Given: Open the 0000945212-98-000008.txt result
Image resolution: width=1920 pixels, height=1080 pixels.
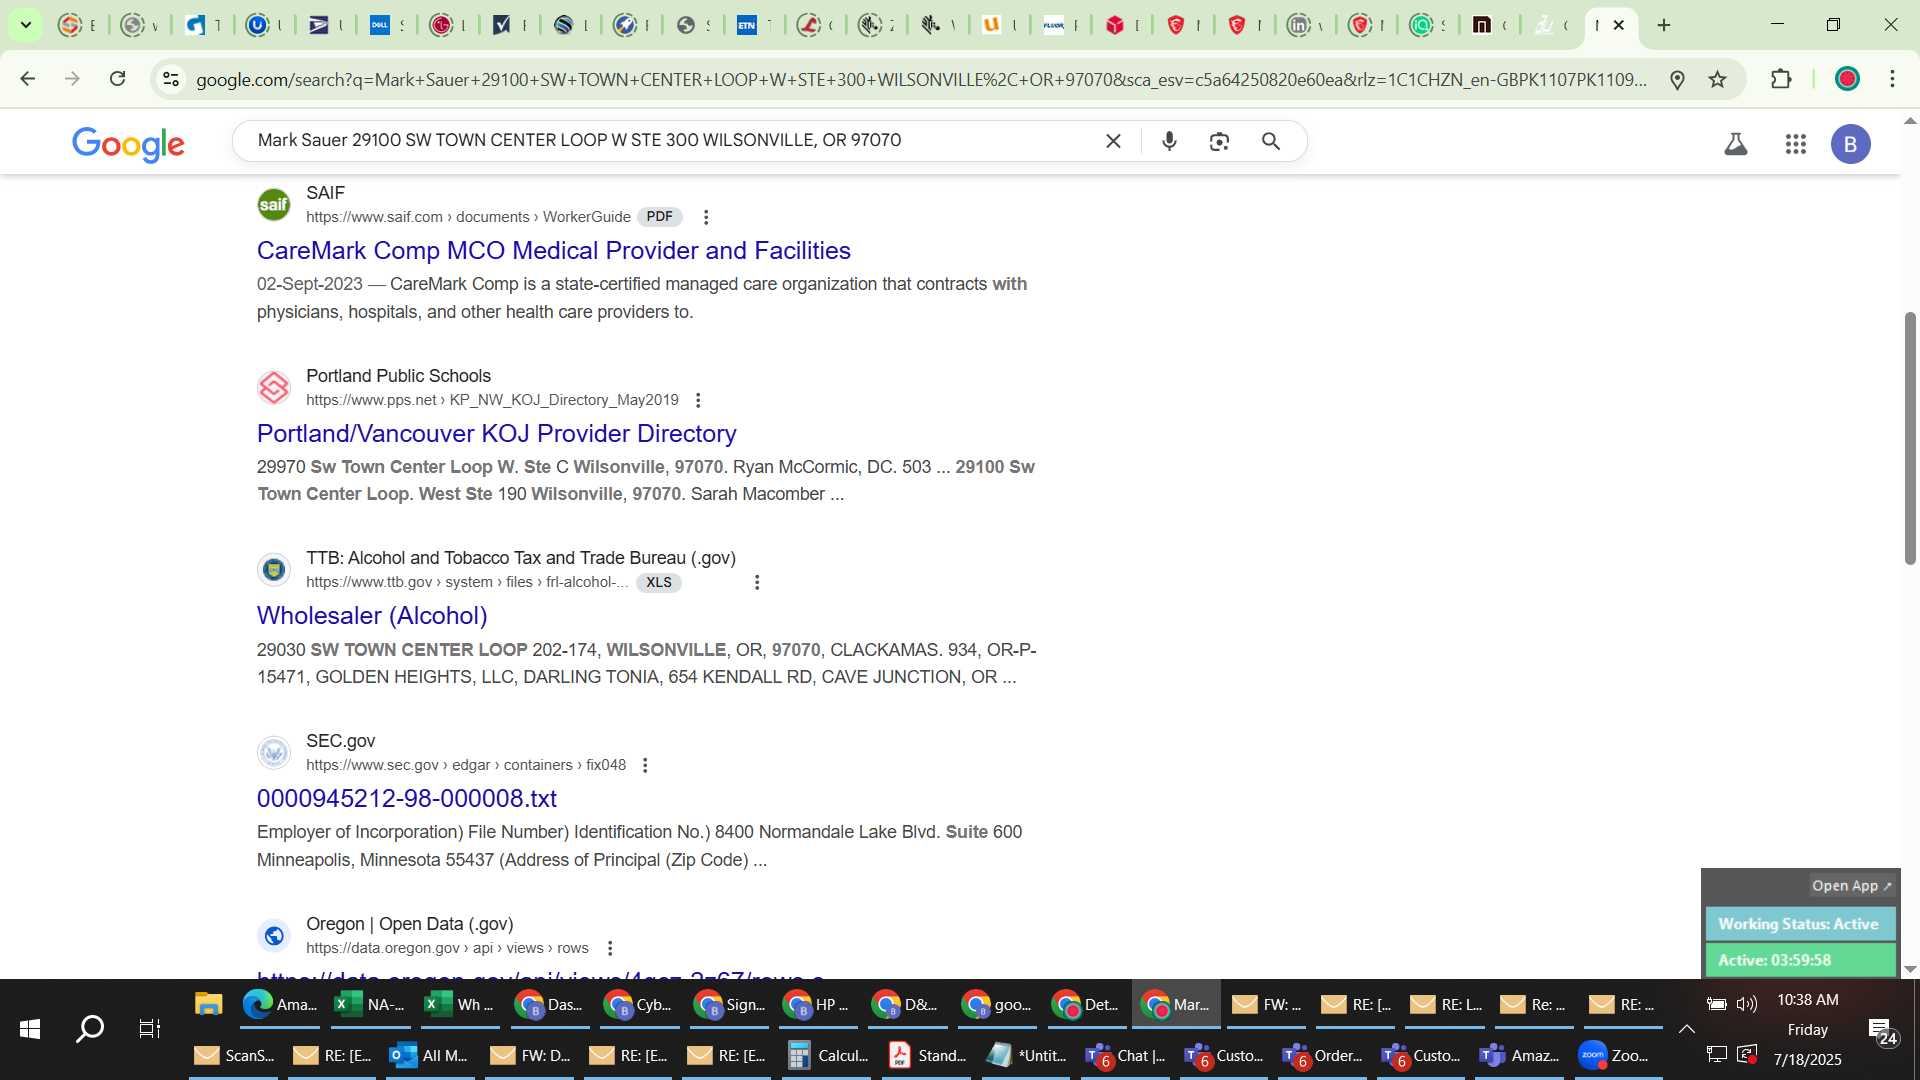Looking at the screenshot, I should (x=406, y=798).
